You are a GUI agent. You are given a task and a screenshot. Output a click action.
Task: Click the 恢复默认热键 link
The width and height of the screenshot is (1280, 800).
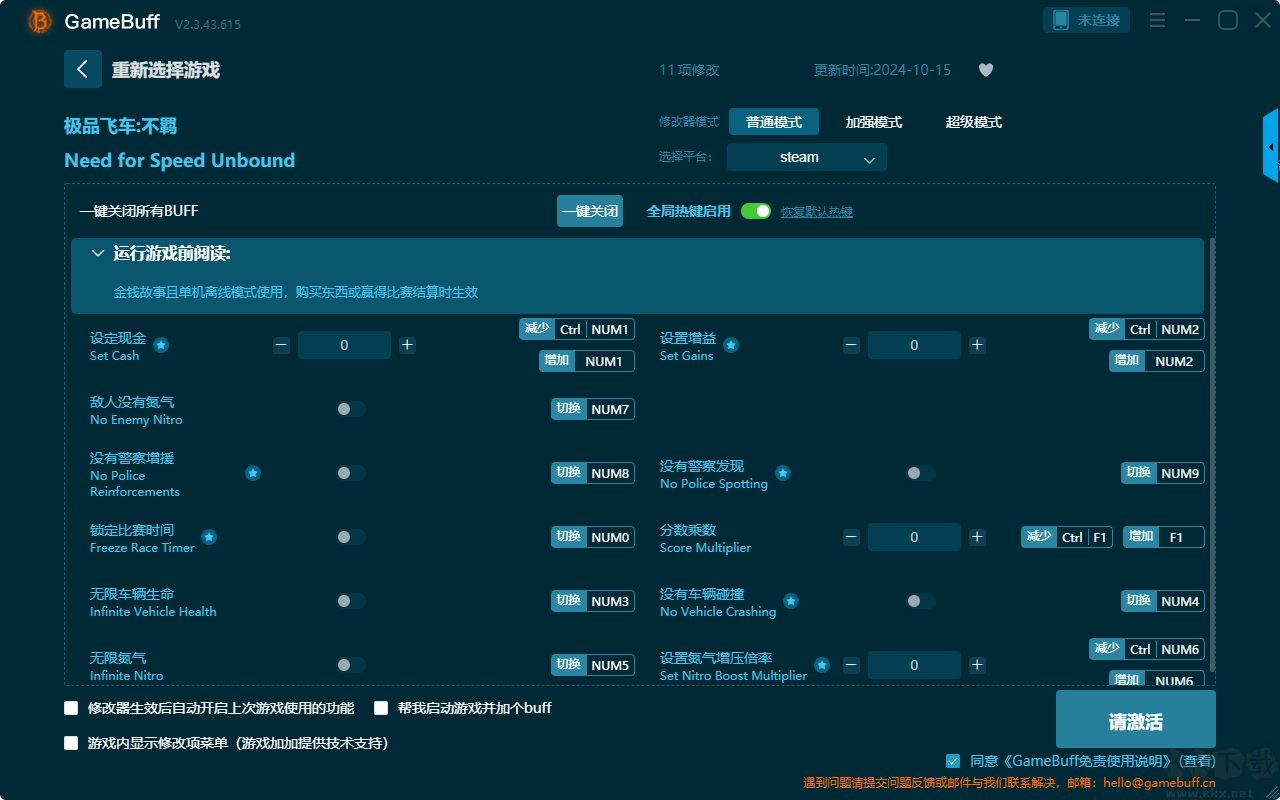(x=817, y=212)
